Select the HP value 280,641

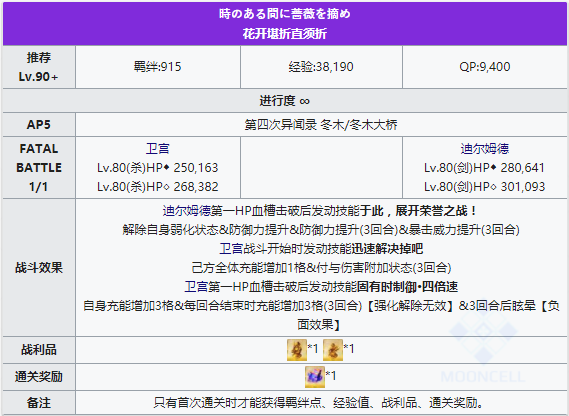[x=523, y=168]
